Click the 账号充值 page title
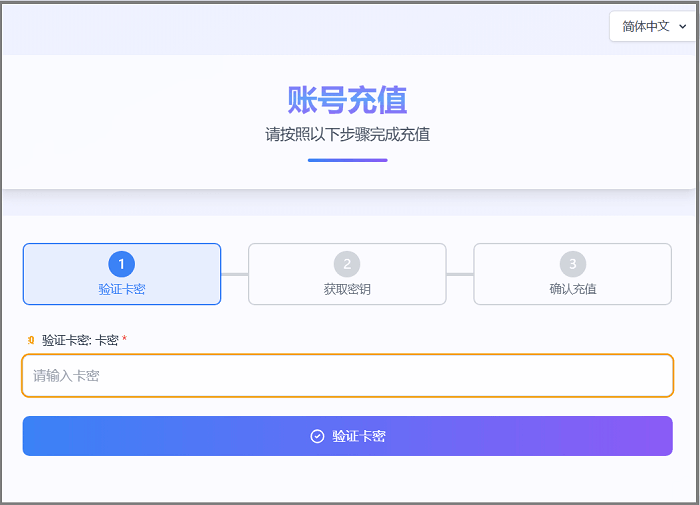This screenshot has width=700, height=505. click(x=347, y=101)
